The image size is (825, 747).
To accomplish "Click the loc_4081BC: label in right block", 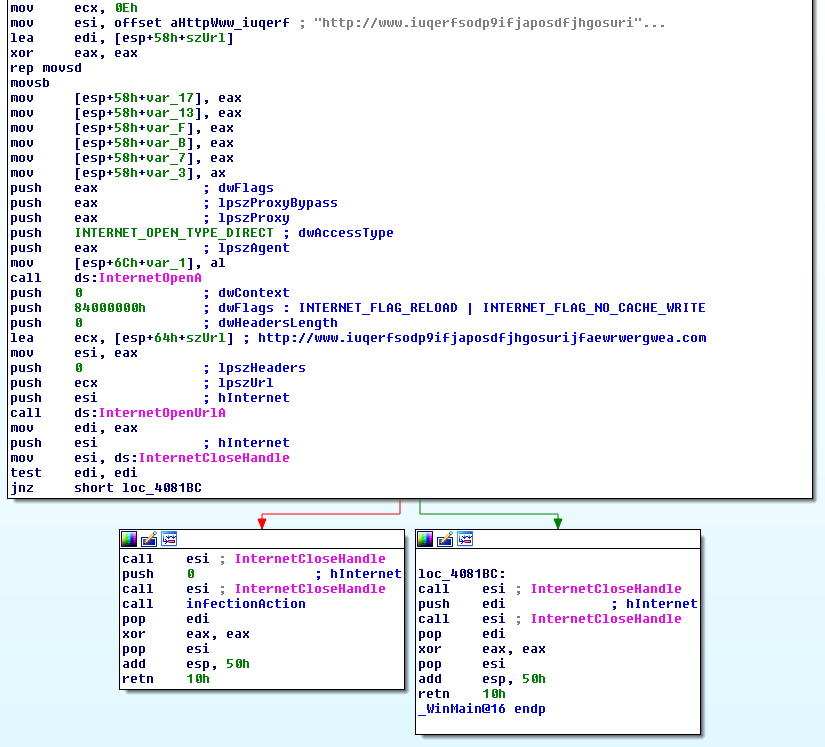I will 462,574.
